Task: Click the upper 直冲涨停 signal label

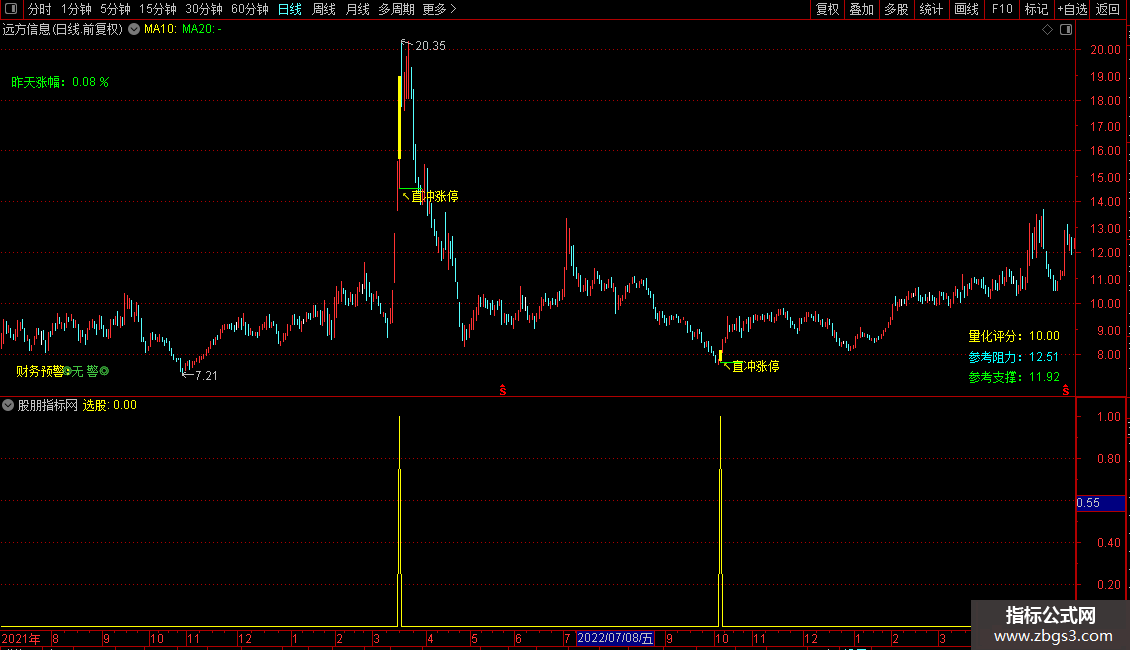Action: pyautogui.click(x=435, y=196)
